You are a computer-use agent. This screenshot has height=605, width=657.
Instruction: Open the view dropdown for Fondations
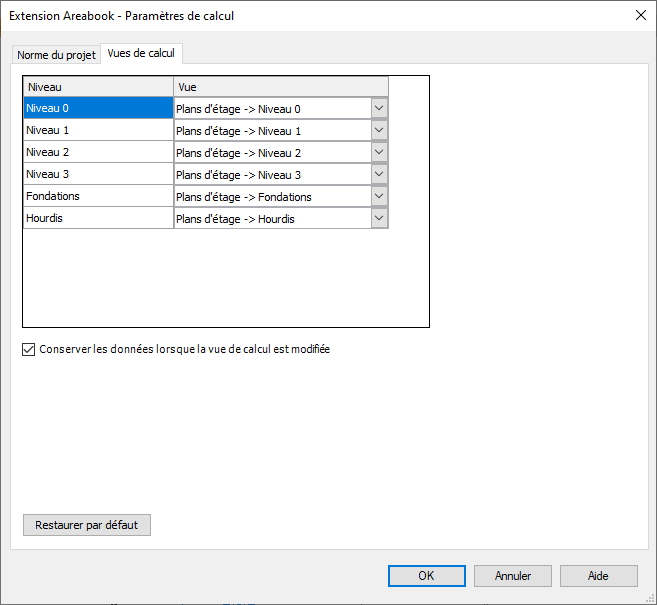click(379, 197)
